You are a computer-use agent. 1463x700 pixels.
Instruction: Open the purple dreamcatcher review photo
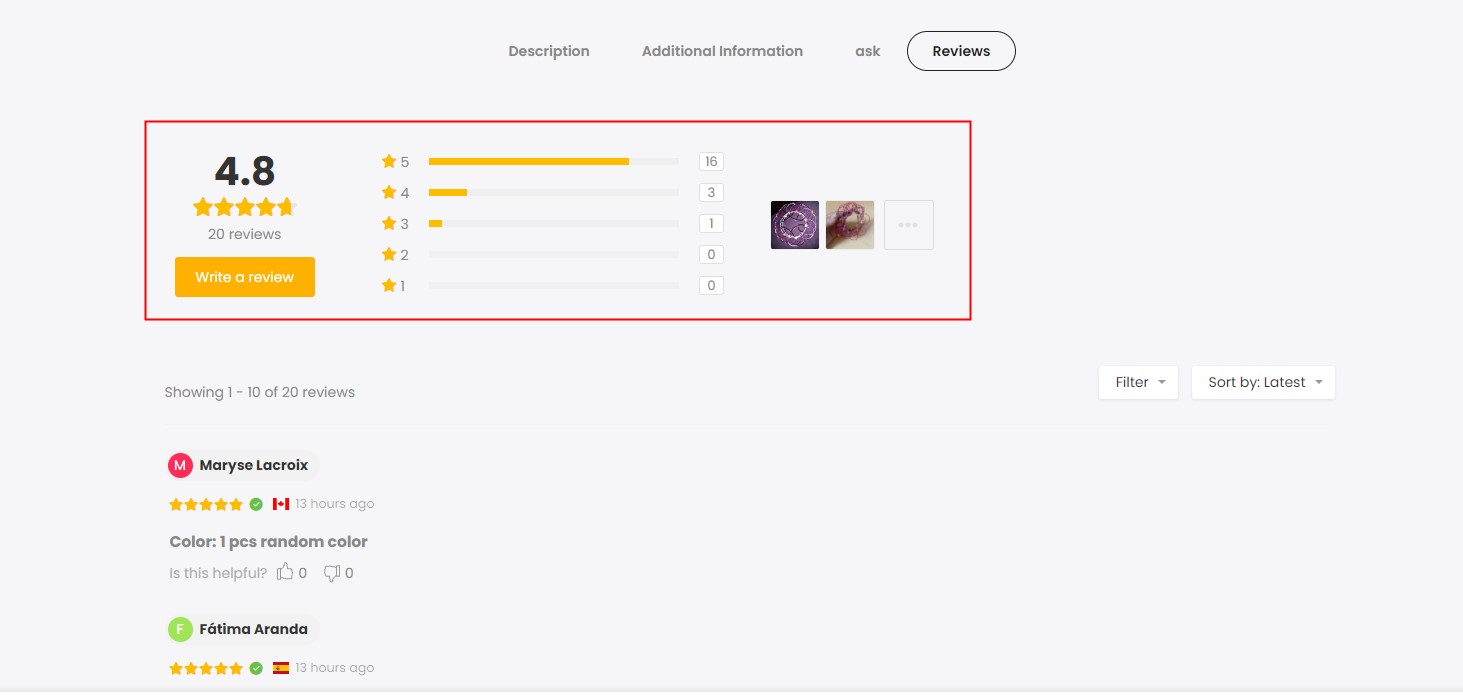click(x=795, y=225)
